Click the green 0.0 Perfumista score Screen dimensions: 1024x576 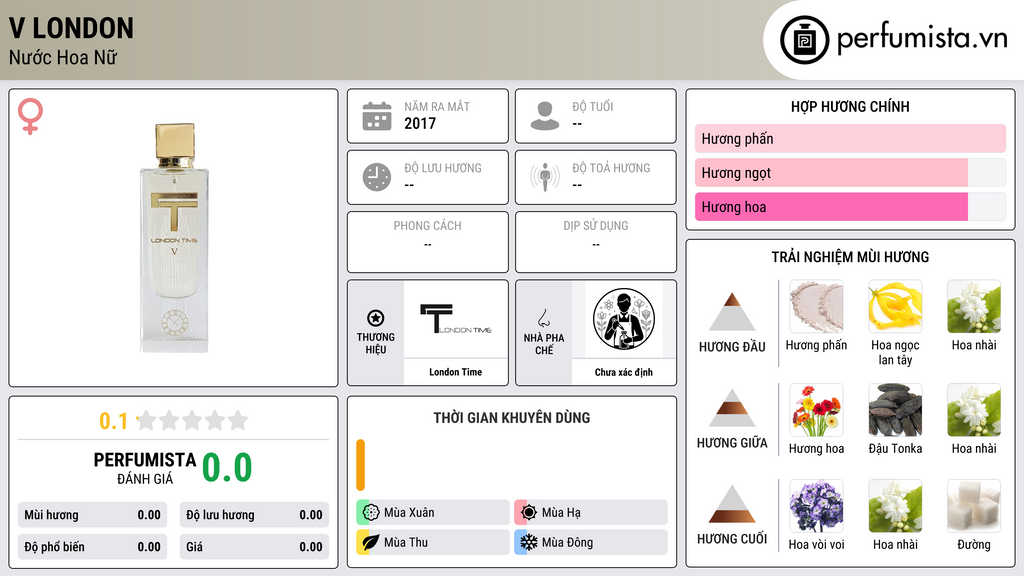pyautogui.click(x=227, y=467)
